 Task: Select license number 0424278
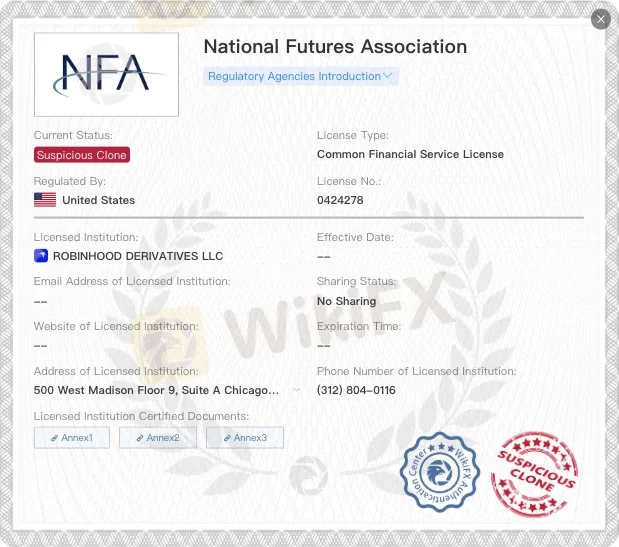(340, 200)
